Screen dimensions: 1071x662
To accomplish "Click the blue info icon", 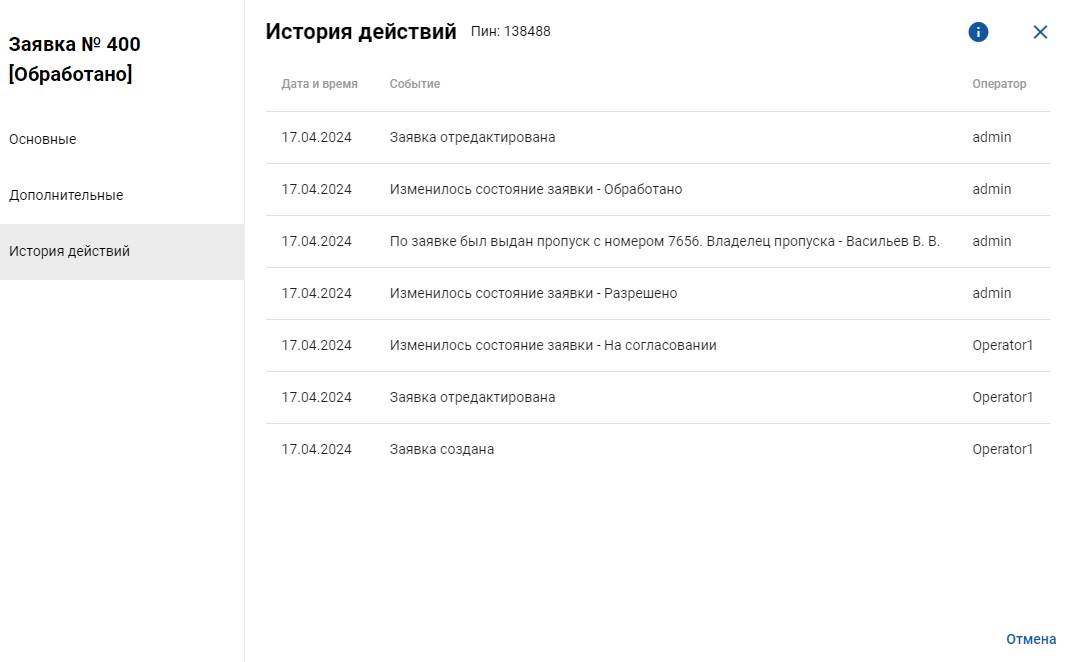I will pyautogui.click(x=978, y=32).
